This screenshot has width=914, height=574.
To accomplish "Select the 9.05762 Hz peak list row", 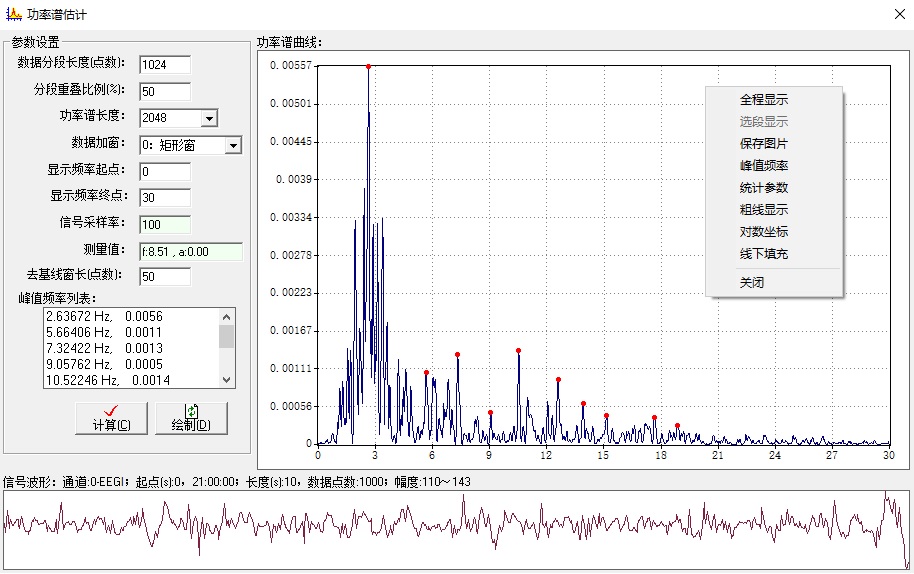I will (x=131, y=364).
